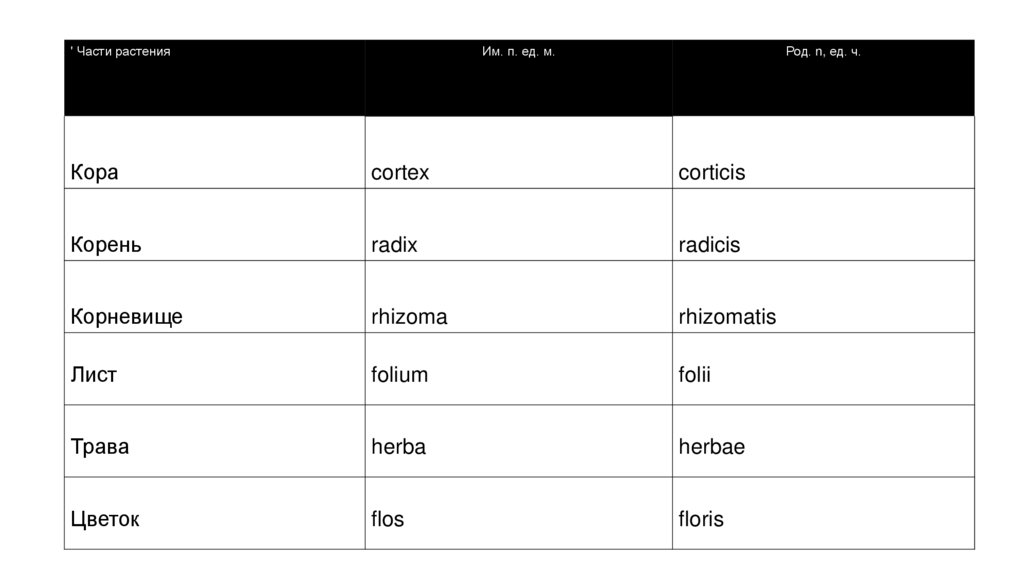Select the 'corticis' cell
This screenshot has width=1024, height=574.
(712, 173)
